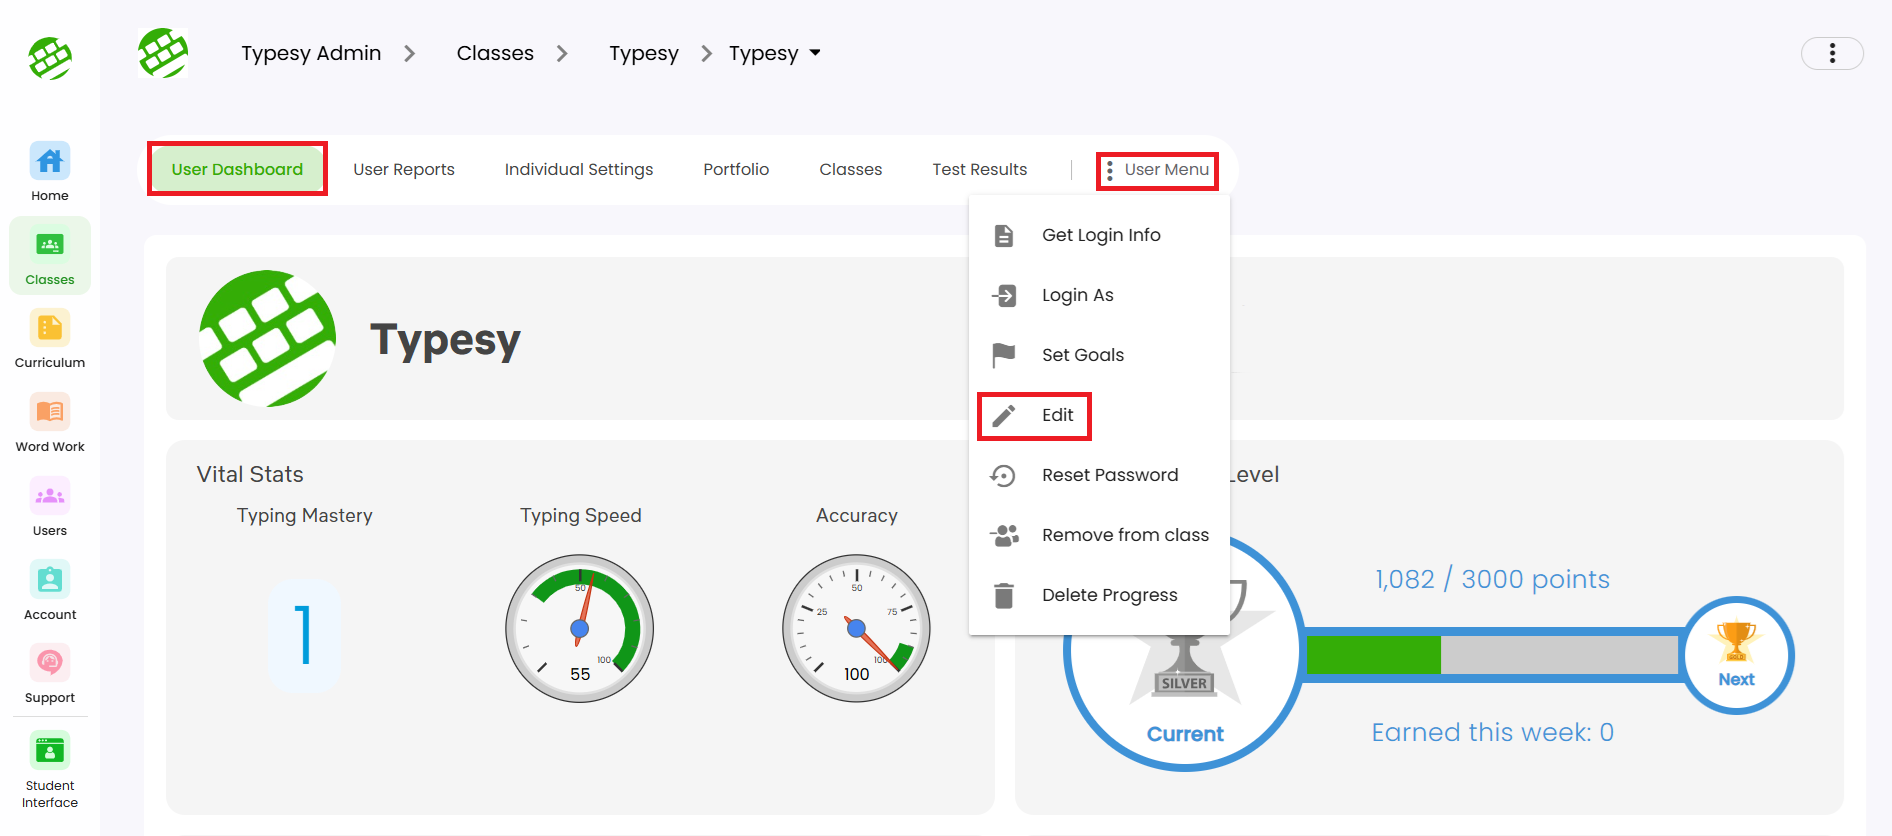Viewport: 1892px width, 836px height.
Task: Click the Accuracy gauge
Action: (856, 628)
